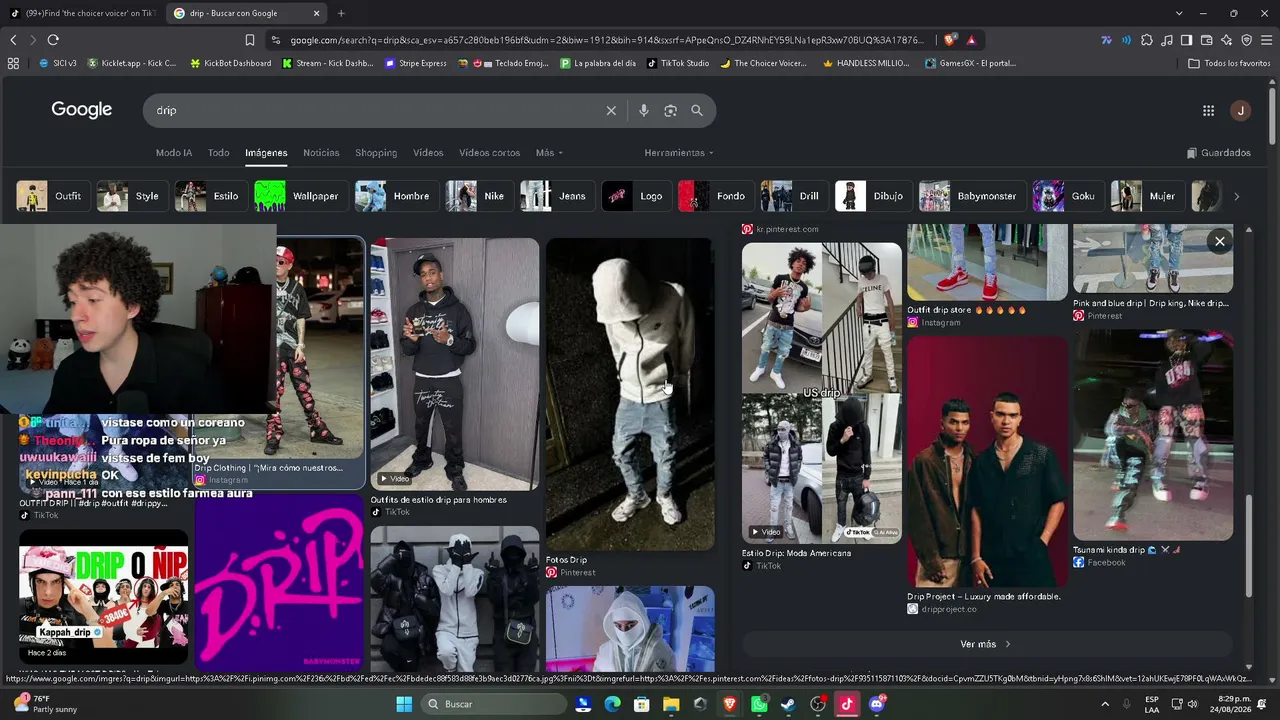
Task: Submit the search with the magnifier icon
Action: 697,110
